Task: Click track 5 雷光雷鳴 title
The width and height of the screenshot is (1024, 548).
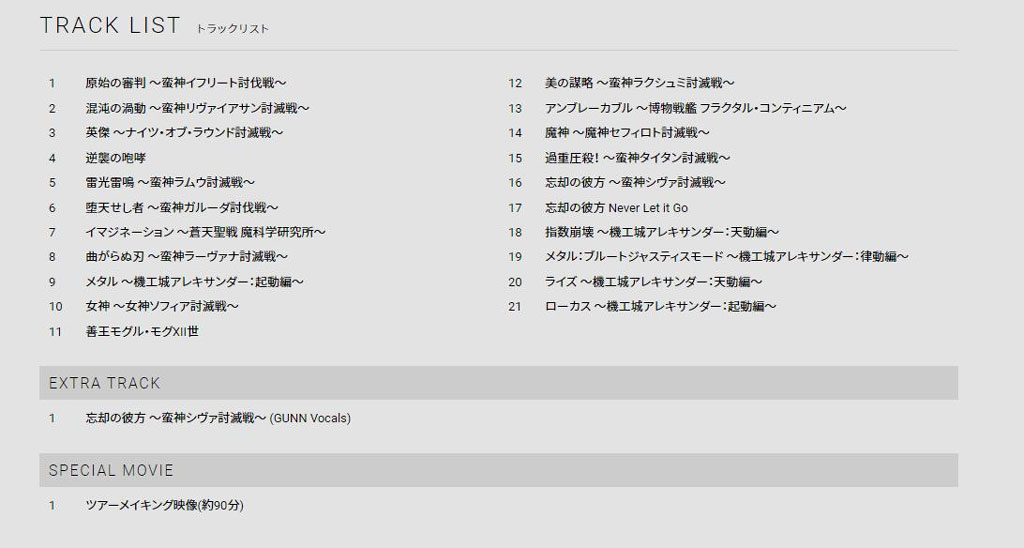Action: click(x=170, y=182)
